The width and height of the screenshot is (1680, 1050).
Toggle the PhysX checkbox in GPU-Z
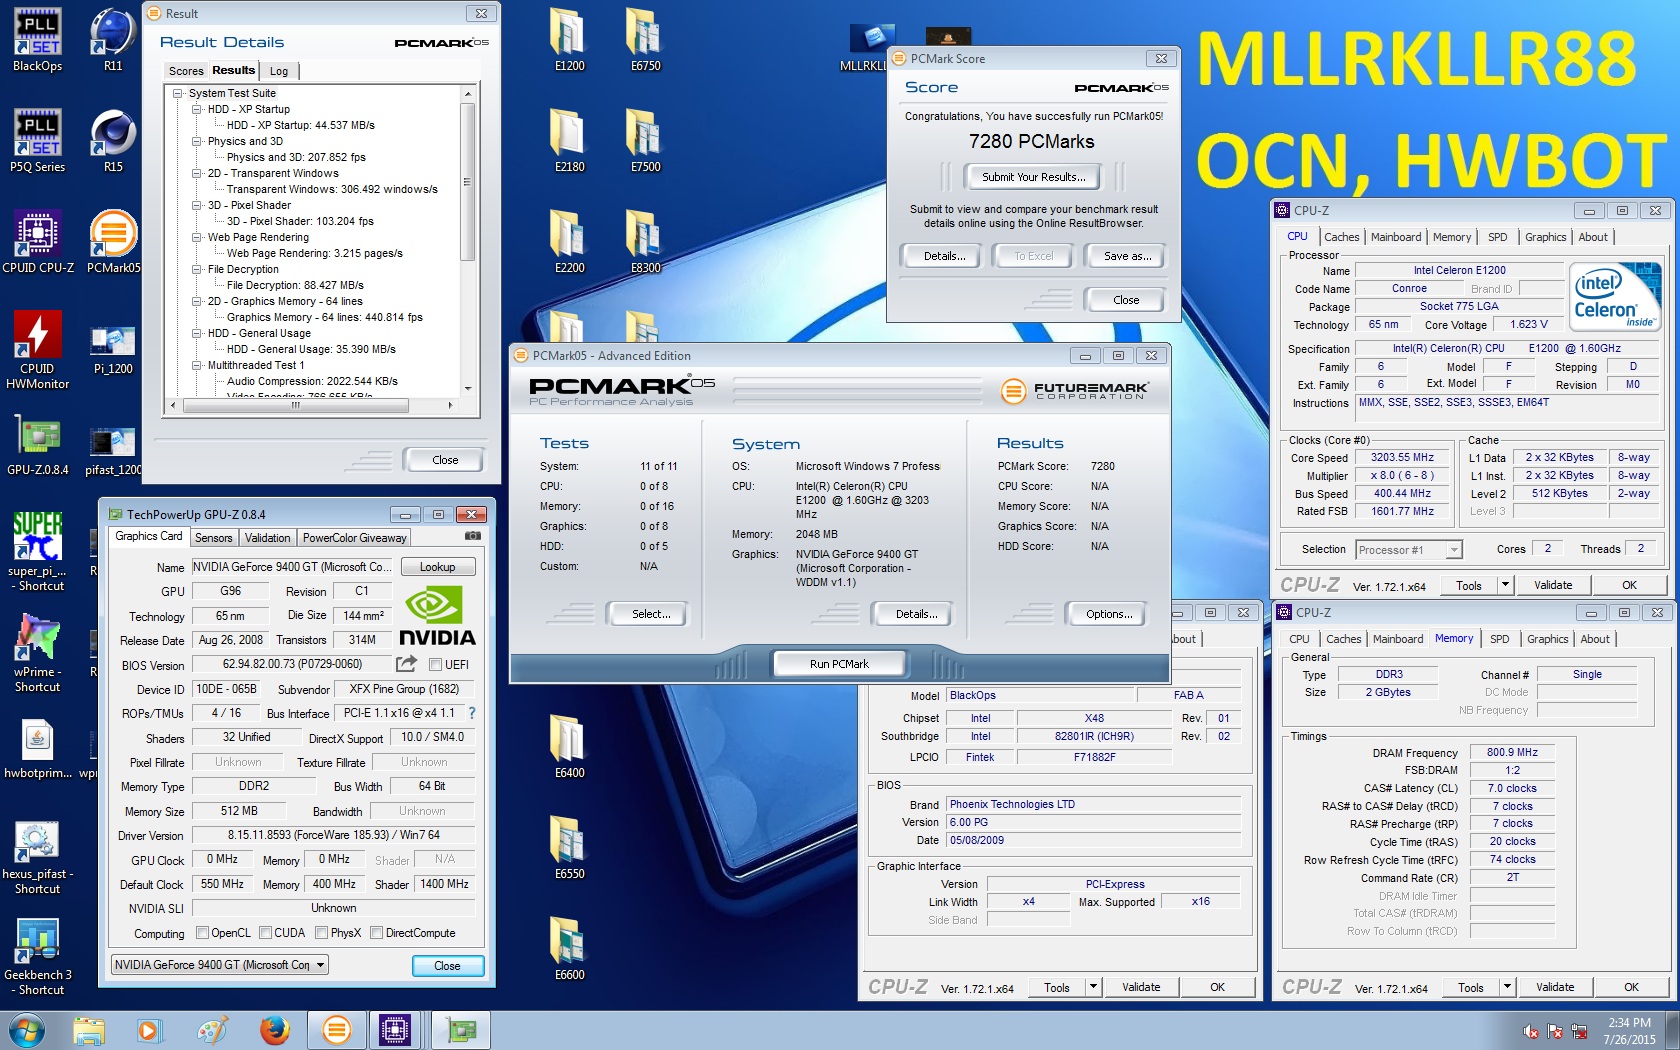[321, 933]
